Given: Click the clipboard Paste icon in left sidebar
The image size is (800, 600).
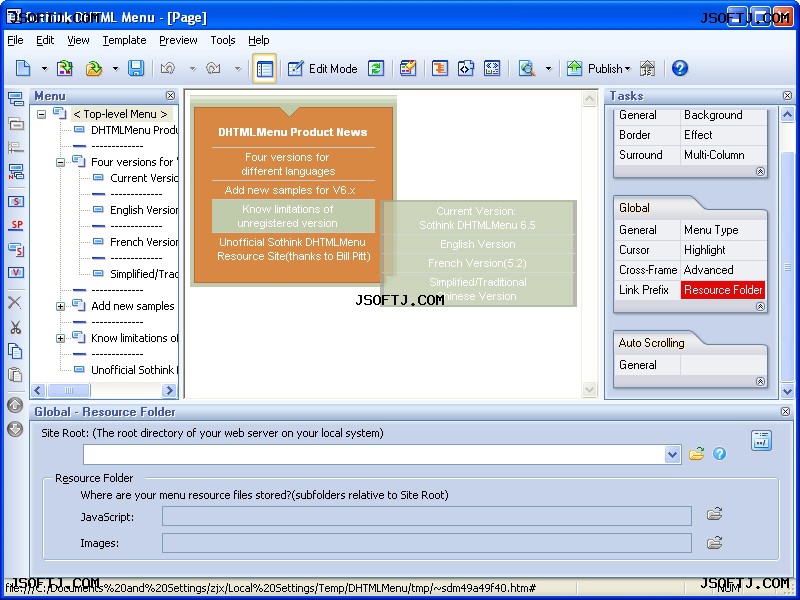Looking at the screenshot, I should 15,374.
